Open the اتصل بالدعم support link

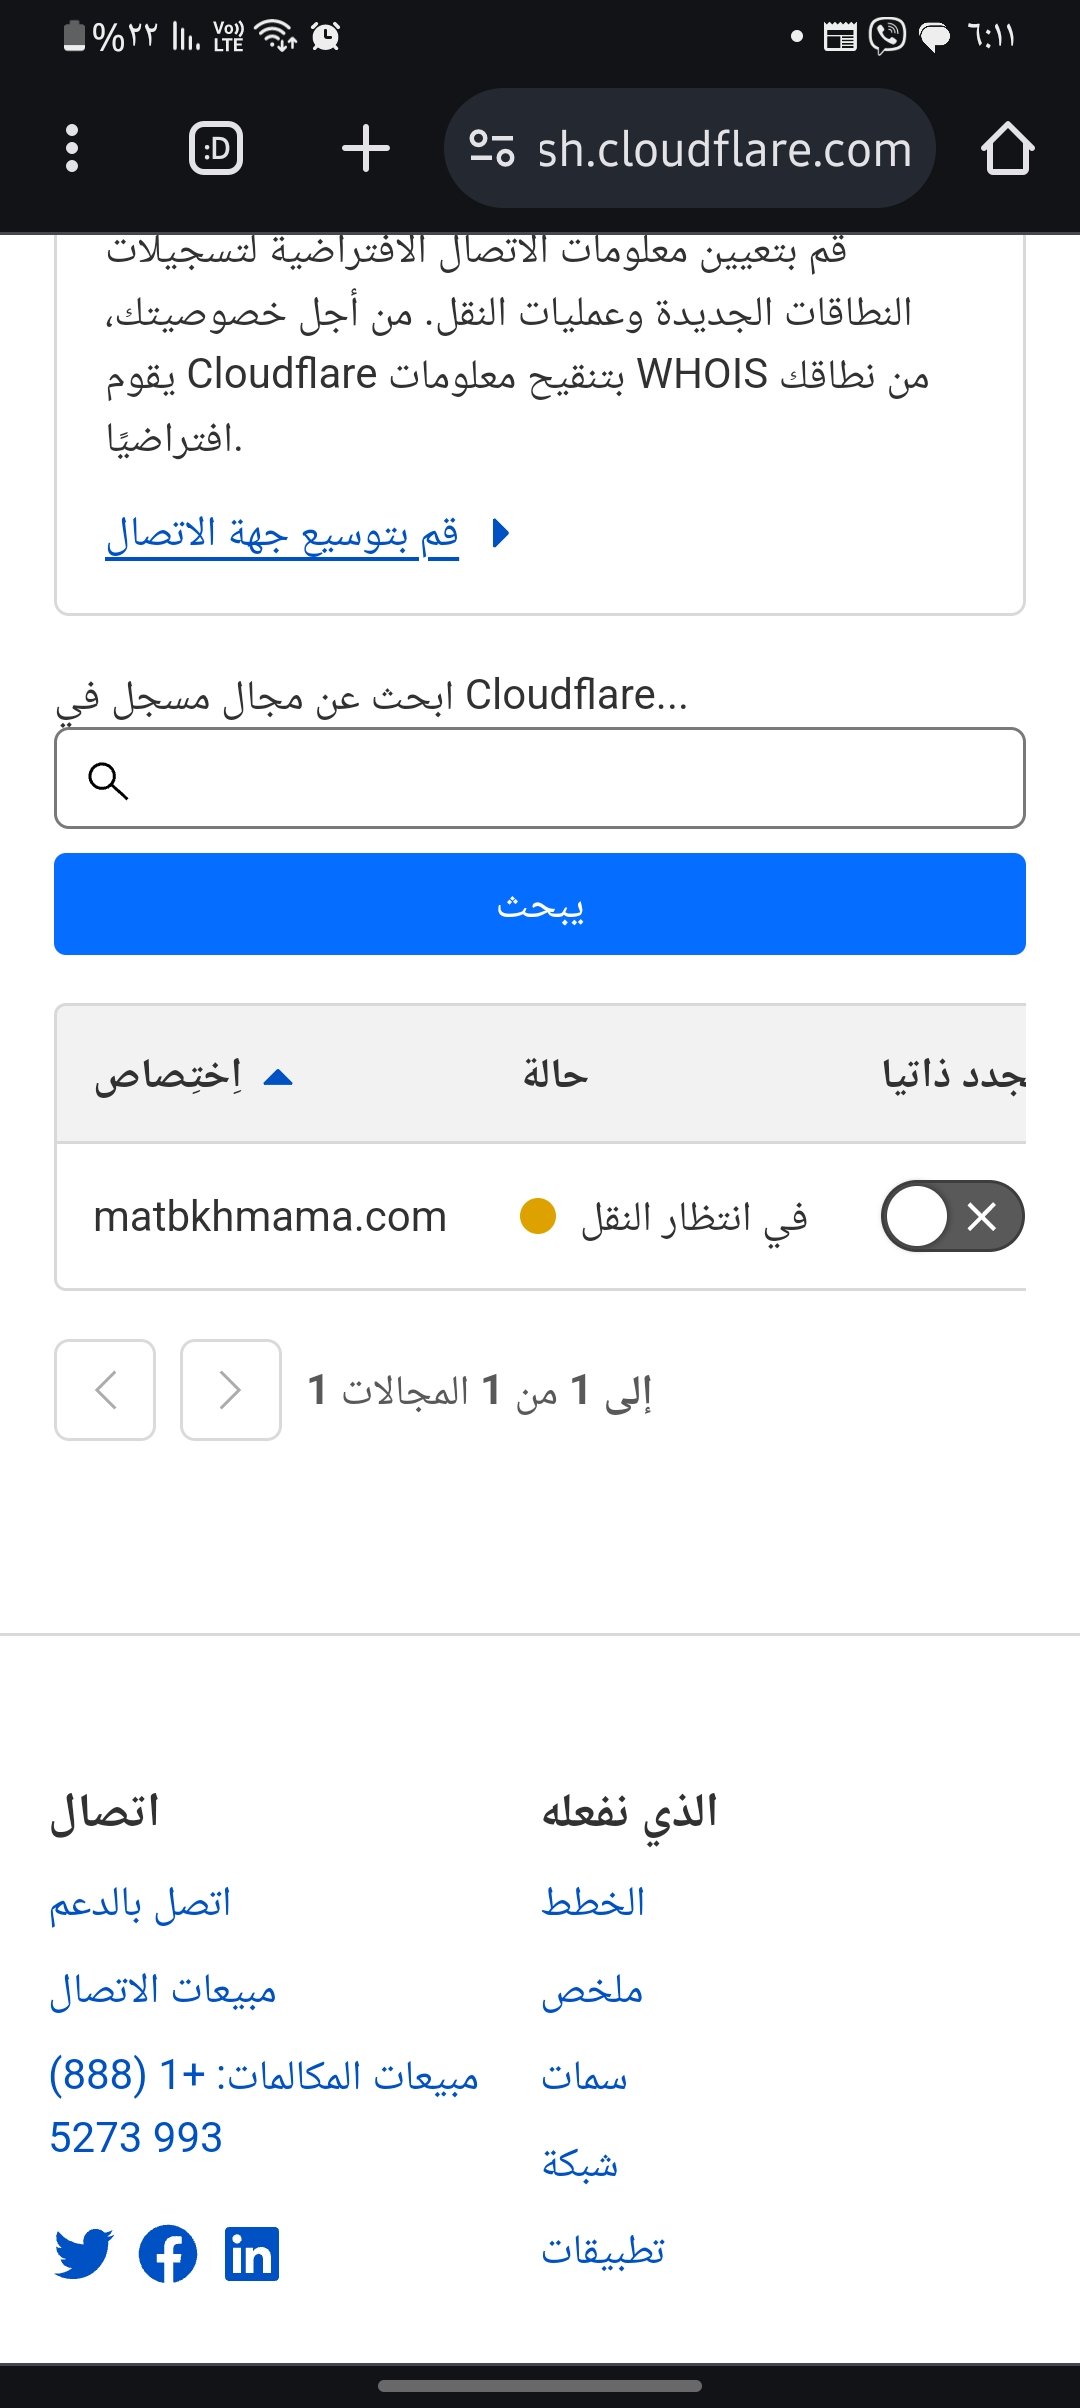[x=140, y=1902]
